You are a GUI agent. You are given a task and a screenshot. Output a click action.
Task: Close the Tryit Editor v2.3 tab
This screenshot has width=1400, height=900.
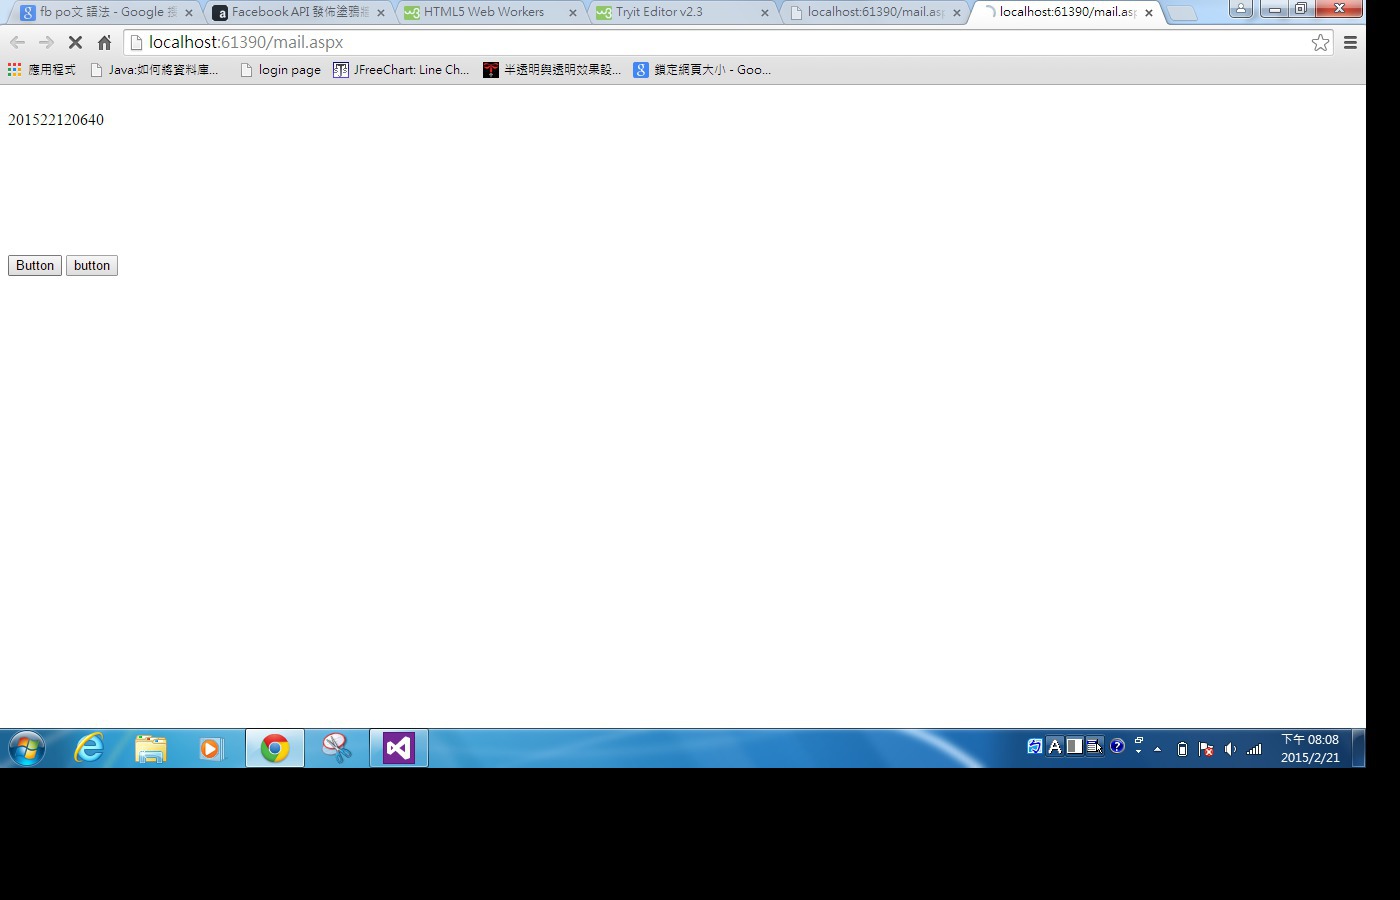tap(765, 13)
